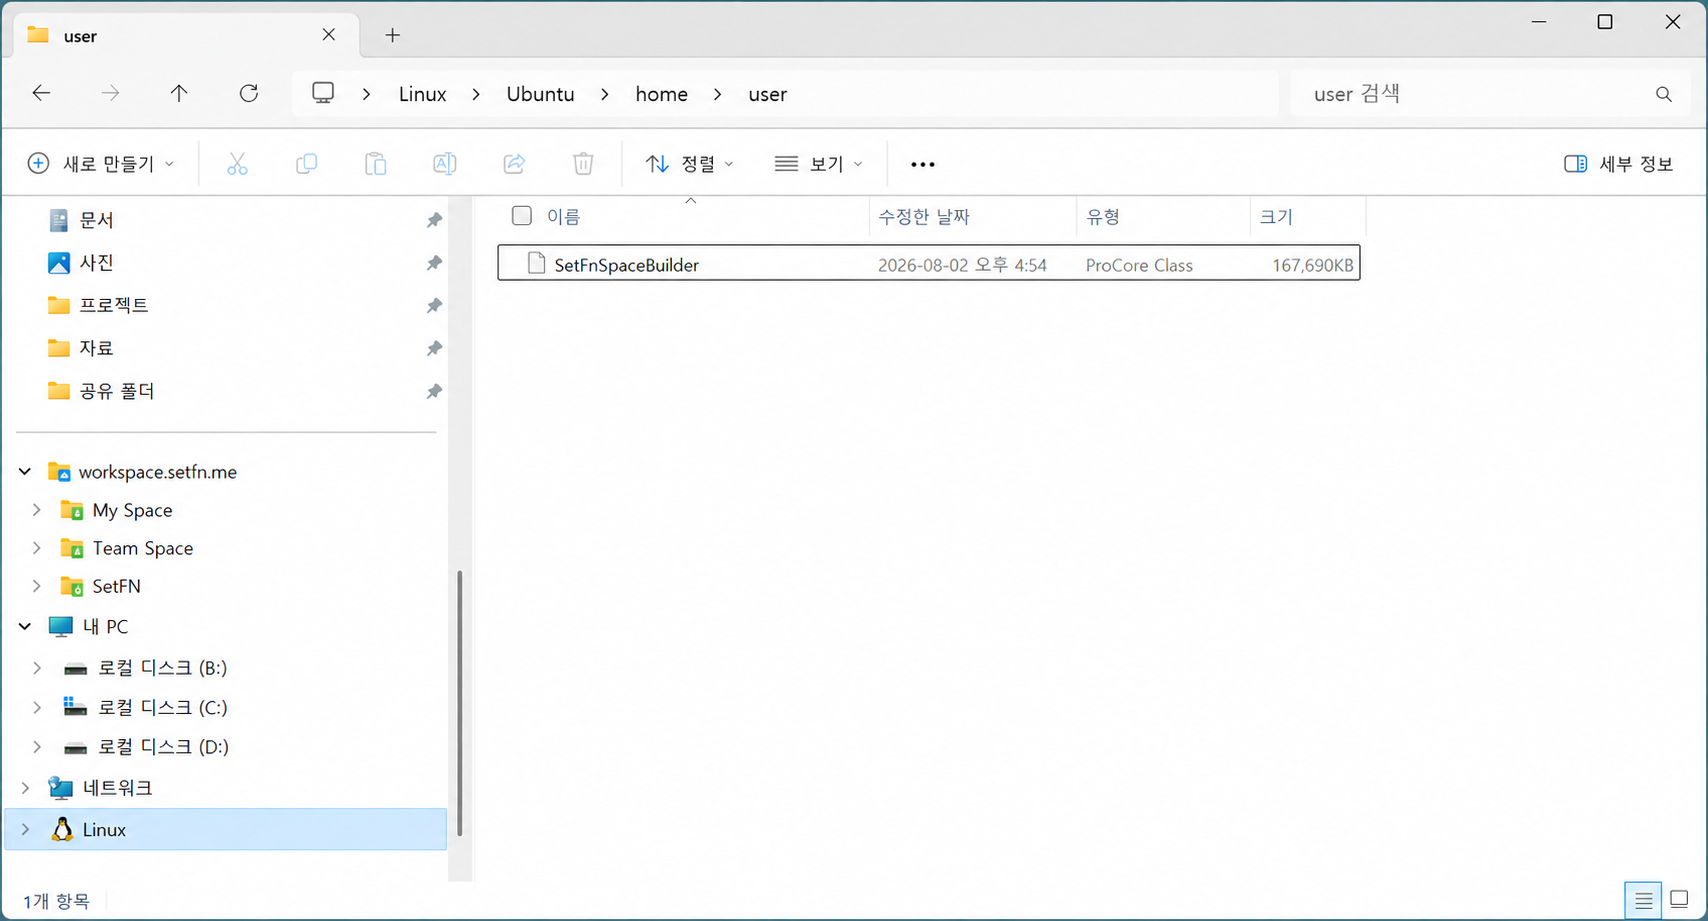Click the Paste clipboard icon
This screenshot has height=921, width=1708.
point(376,164)
